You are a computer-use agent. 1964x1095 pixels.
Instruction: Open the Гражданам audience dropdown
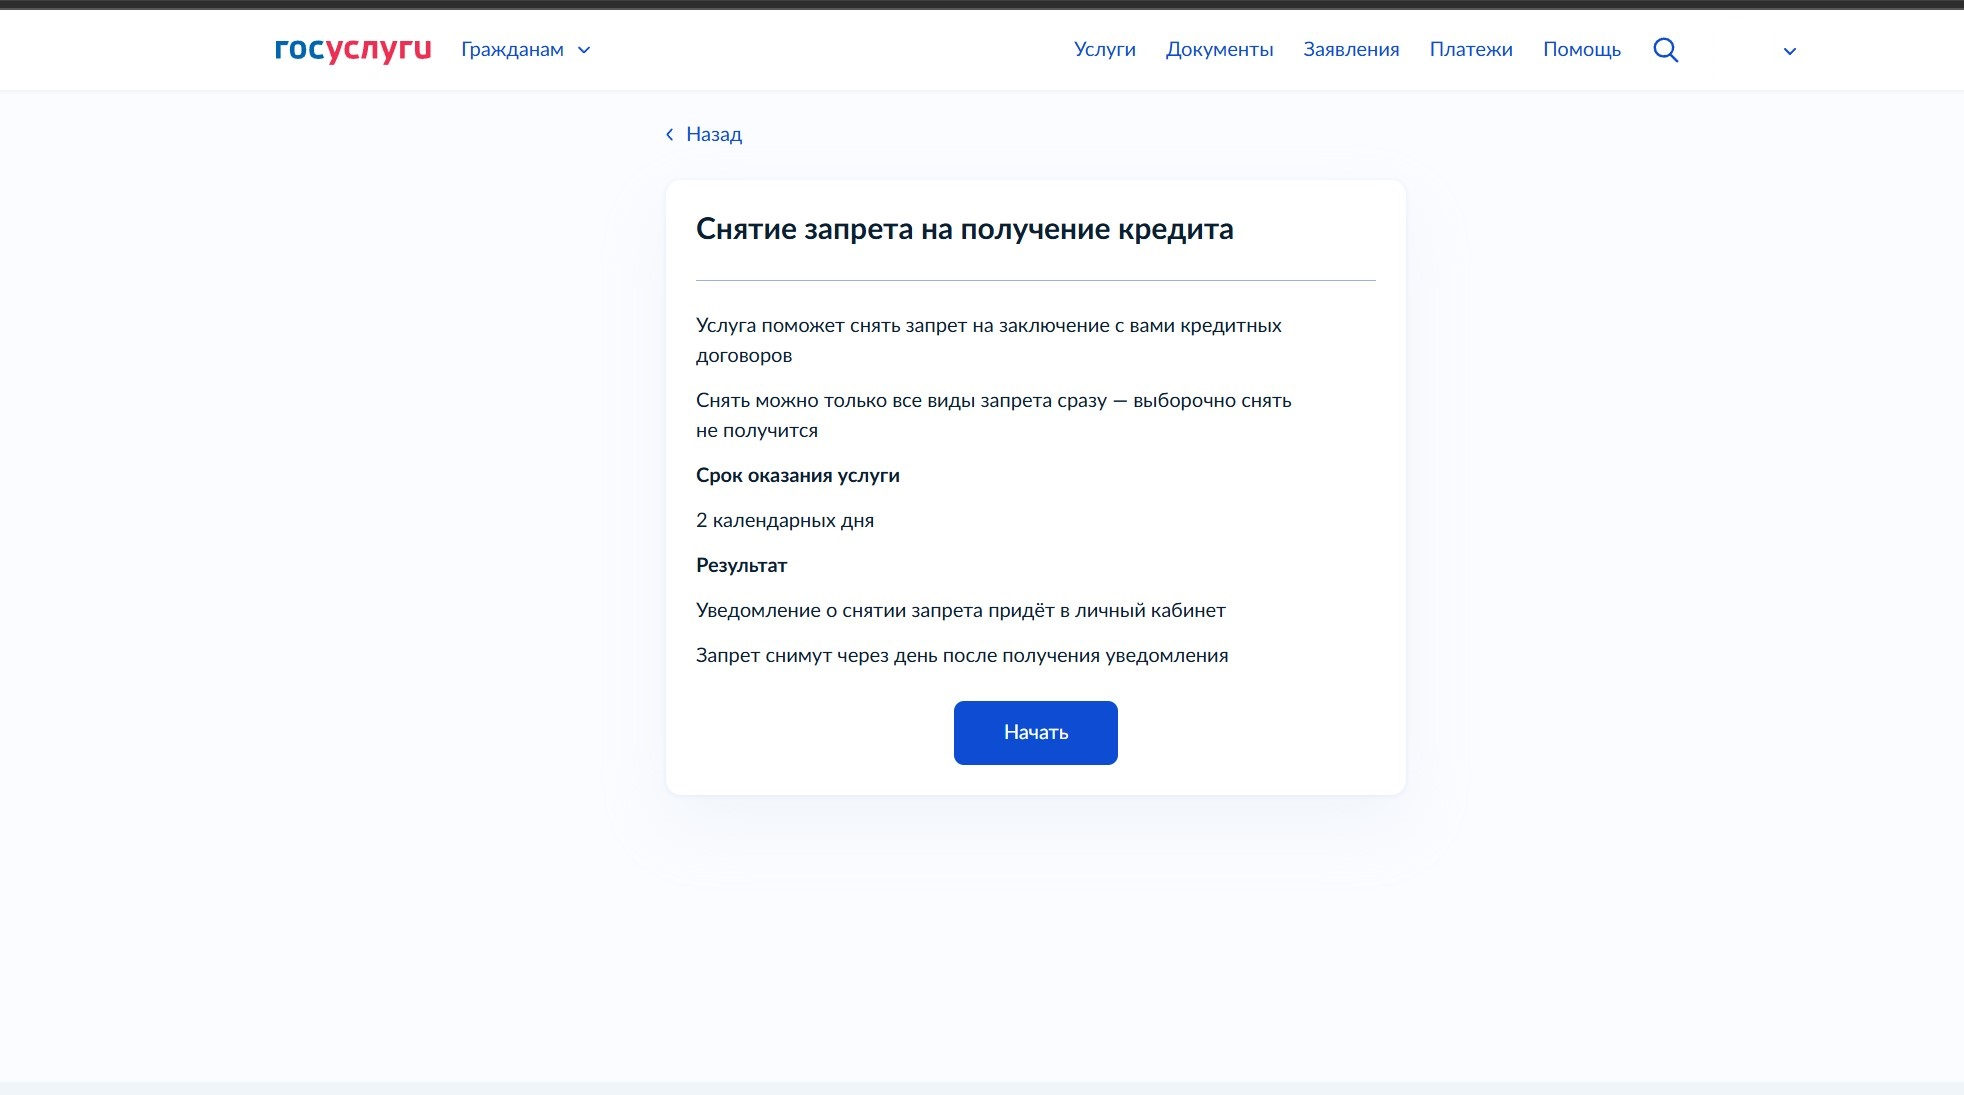click(x=512, y=50)
